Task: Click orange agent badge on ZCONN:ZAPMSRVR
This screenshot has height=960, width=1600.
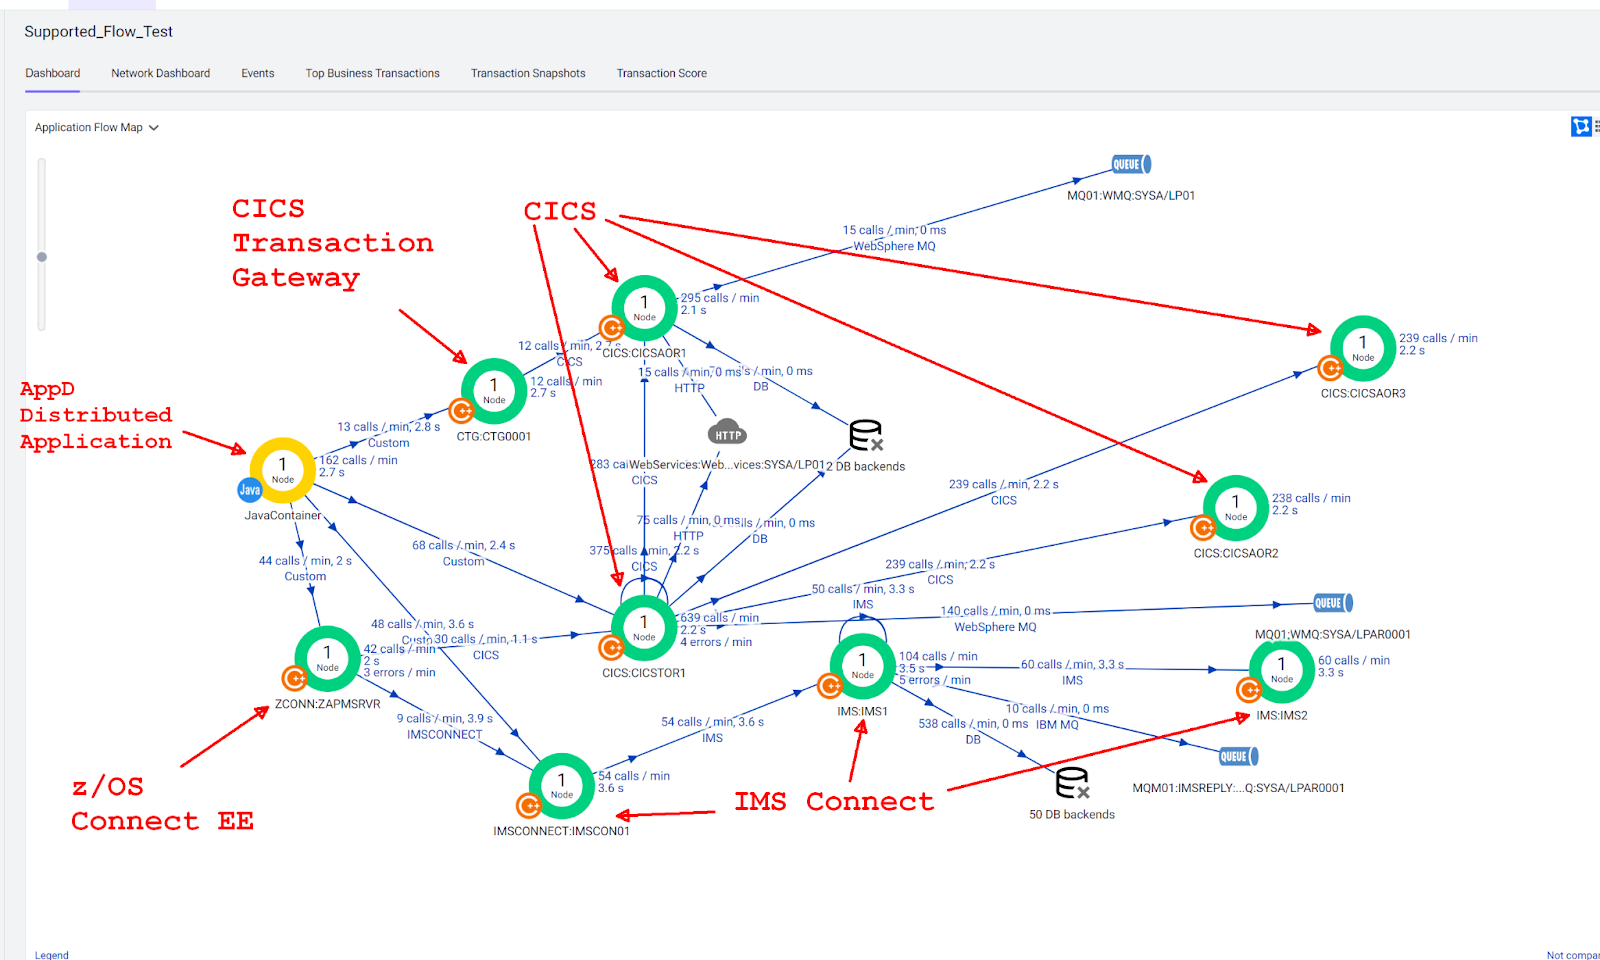Action: (294, 678)
